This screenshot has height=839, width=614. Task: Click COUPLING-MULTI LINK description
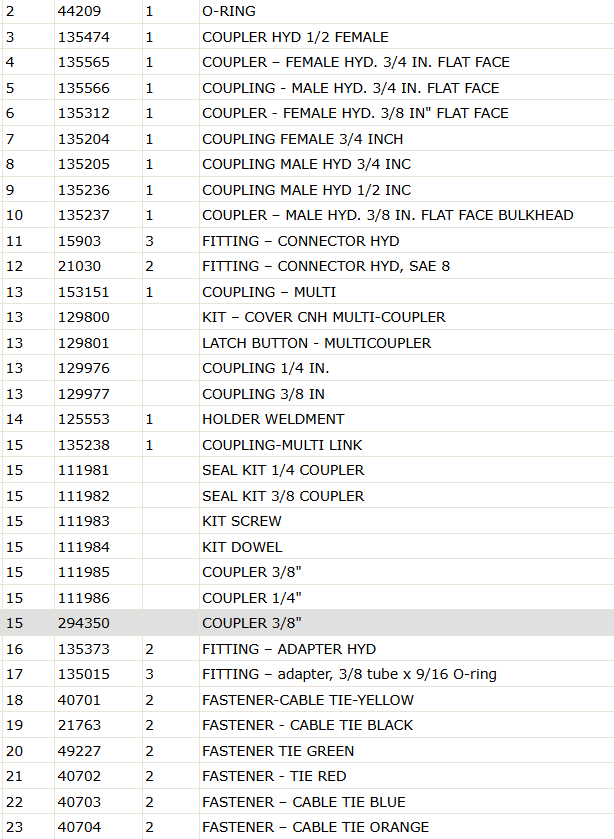[282, 445]
